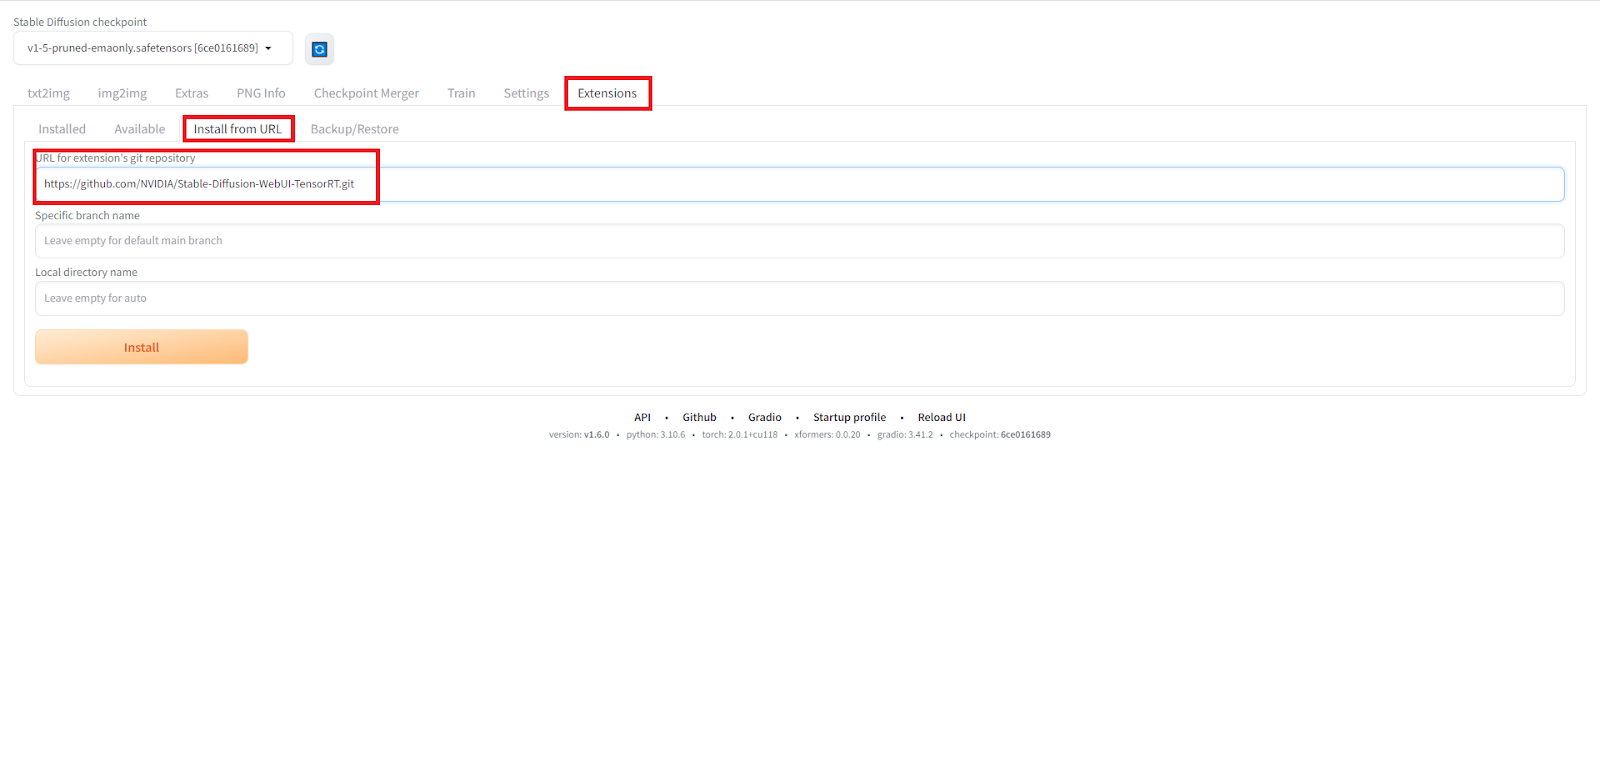Open the Github footer link

click(x=700, y=418)
